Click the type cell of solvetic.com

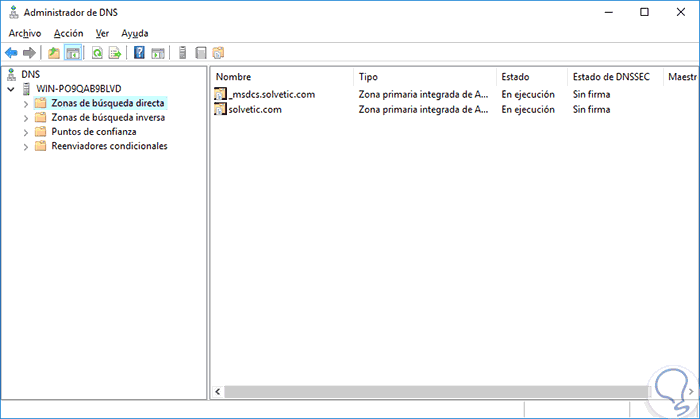[x=423, y=110]
